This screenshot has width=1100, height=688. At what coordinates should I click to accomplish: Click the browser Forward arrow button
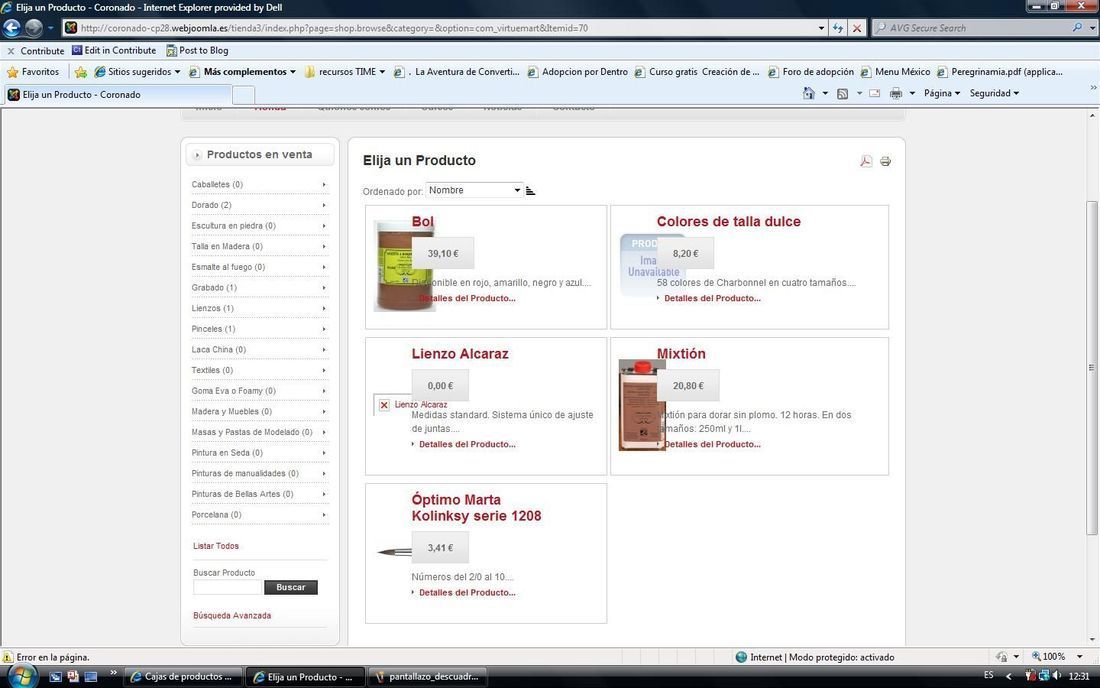[x=33, y=28]
